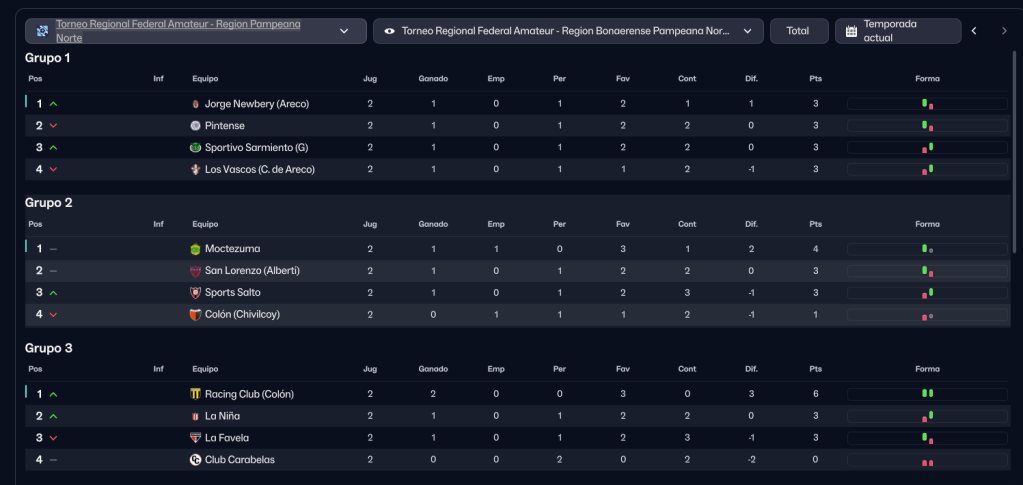The image size is (1023, 485).
Task: Sort Grupo 1 by the Pts column
Action: pyautogui.click(x=815, y=79)
